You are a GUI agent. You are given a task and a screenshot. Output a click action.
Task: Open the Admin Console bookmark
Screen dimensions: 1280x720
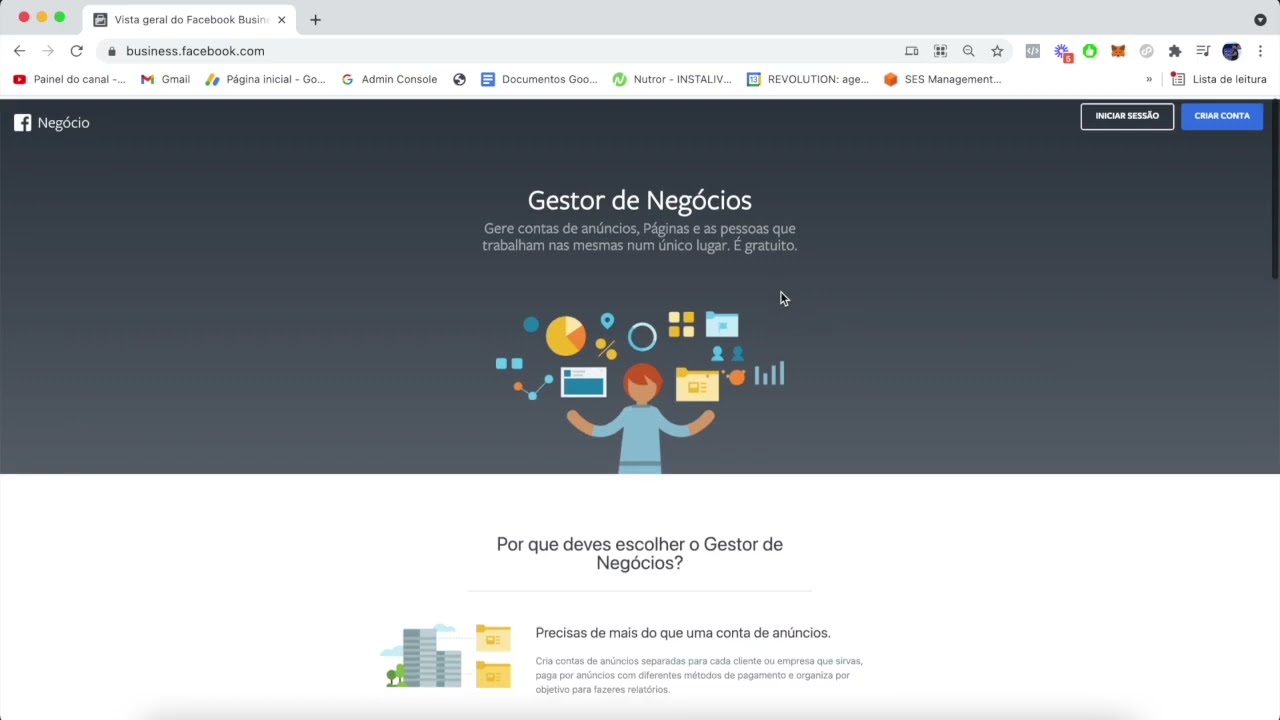point(389,79)
